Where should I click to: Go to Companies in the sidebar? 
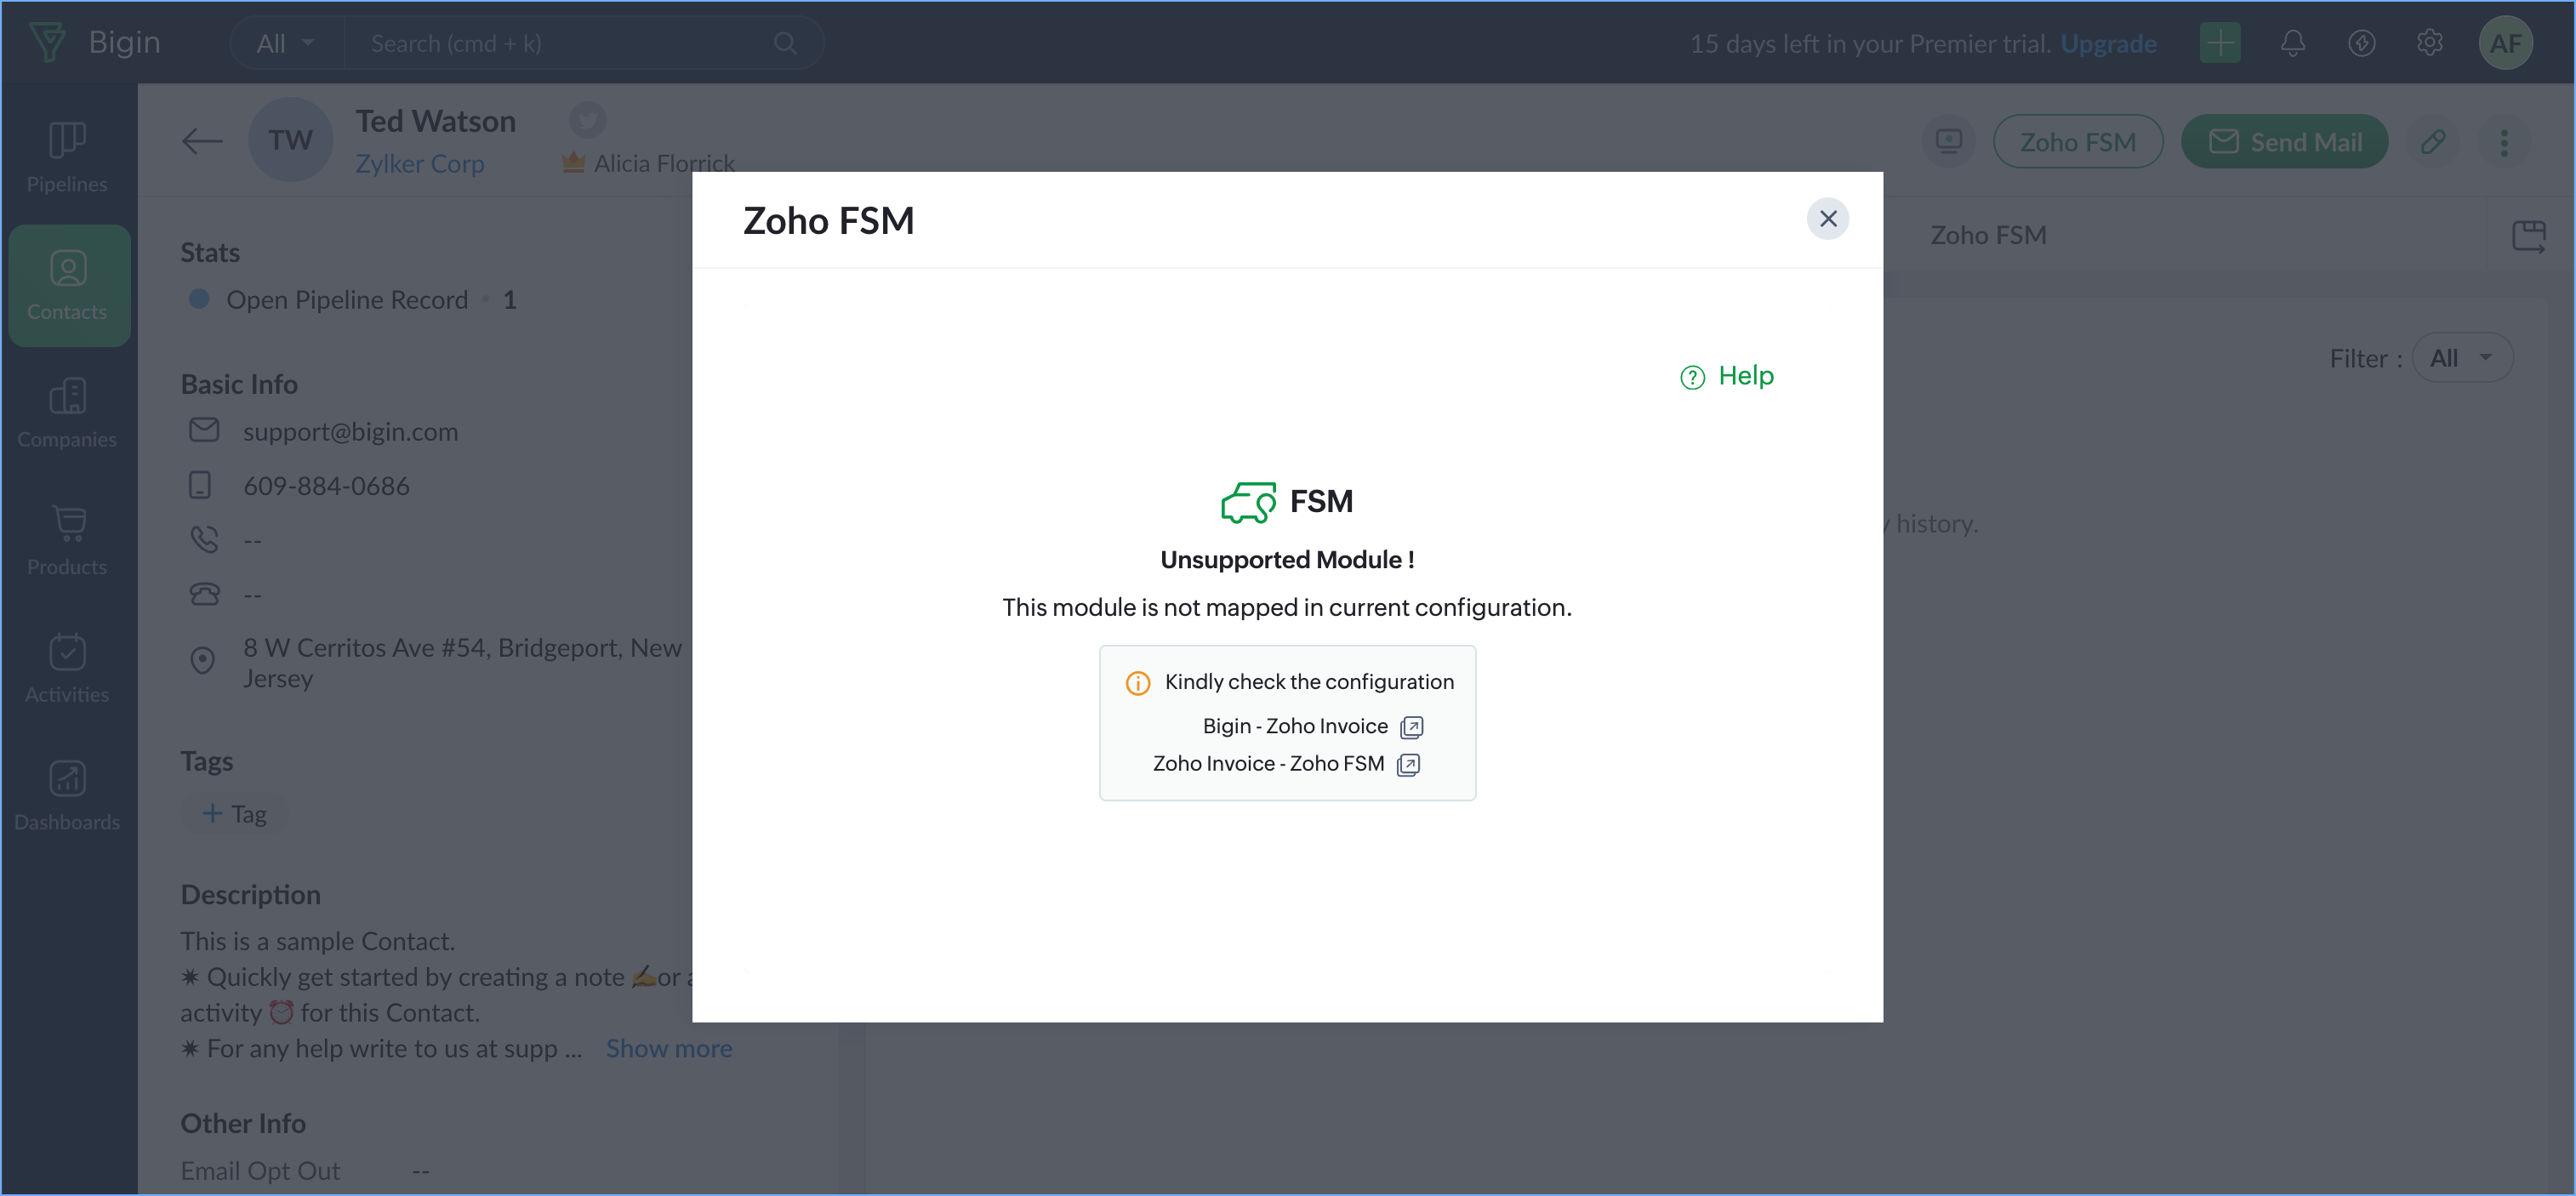67,412
